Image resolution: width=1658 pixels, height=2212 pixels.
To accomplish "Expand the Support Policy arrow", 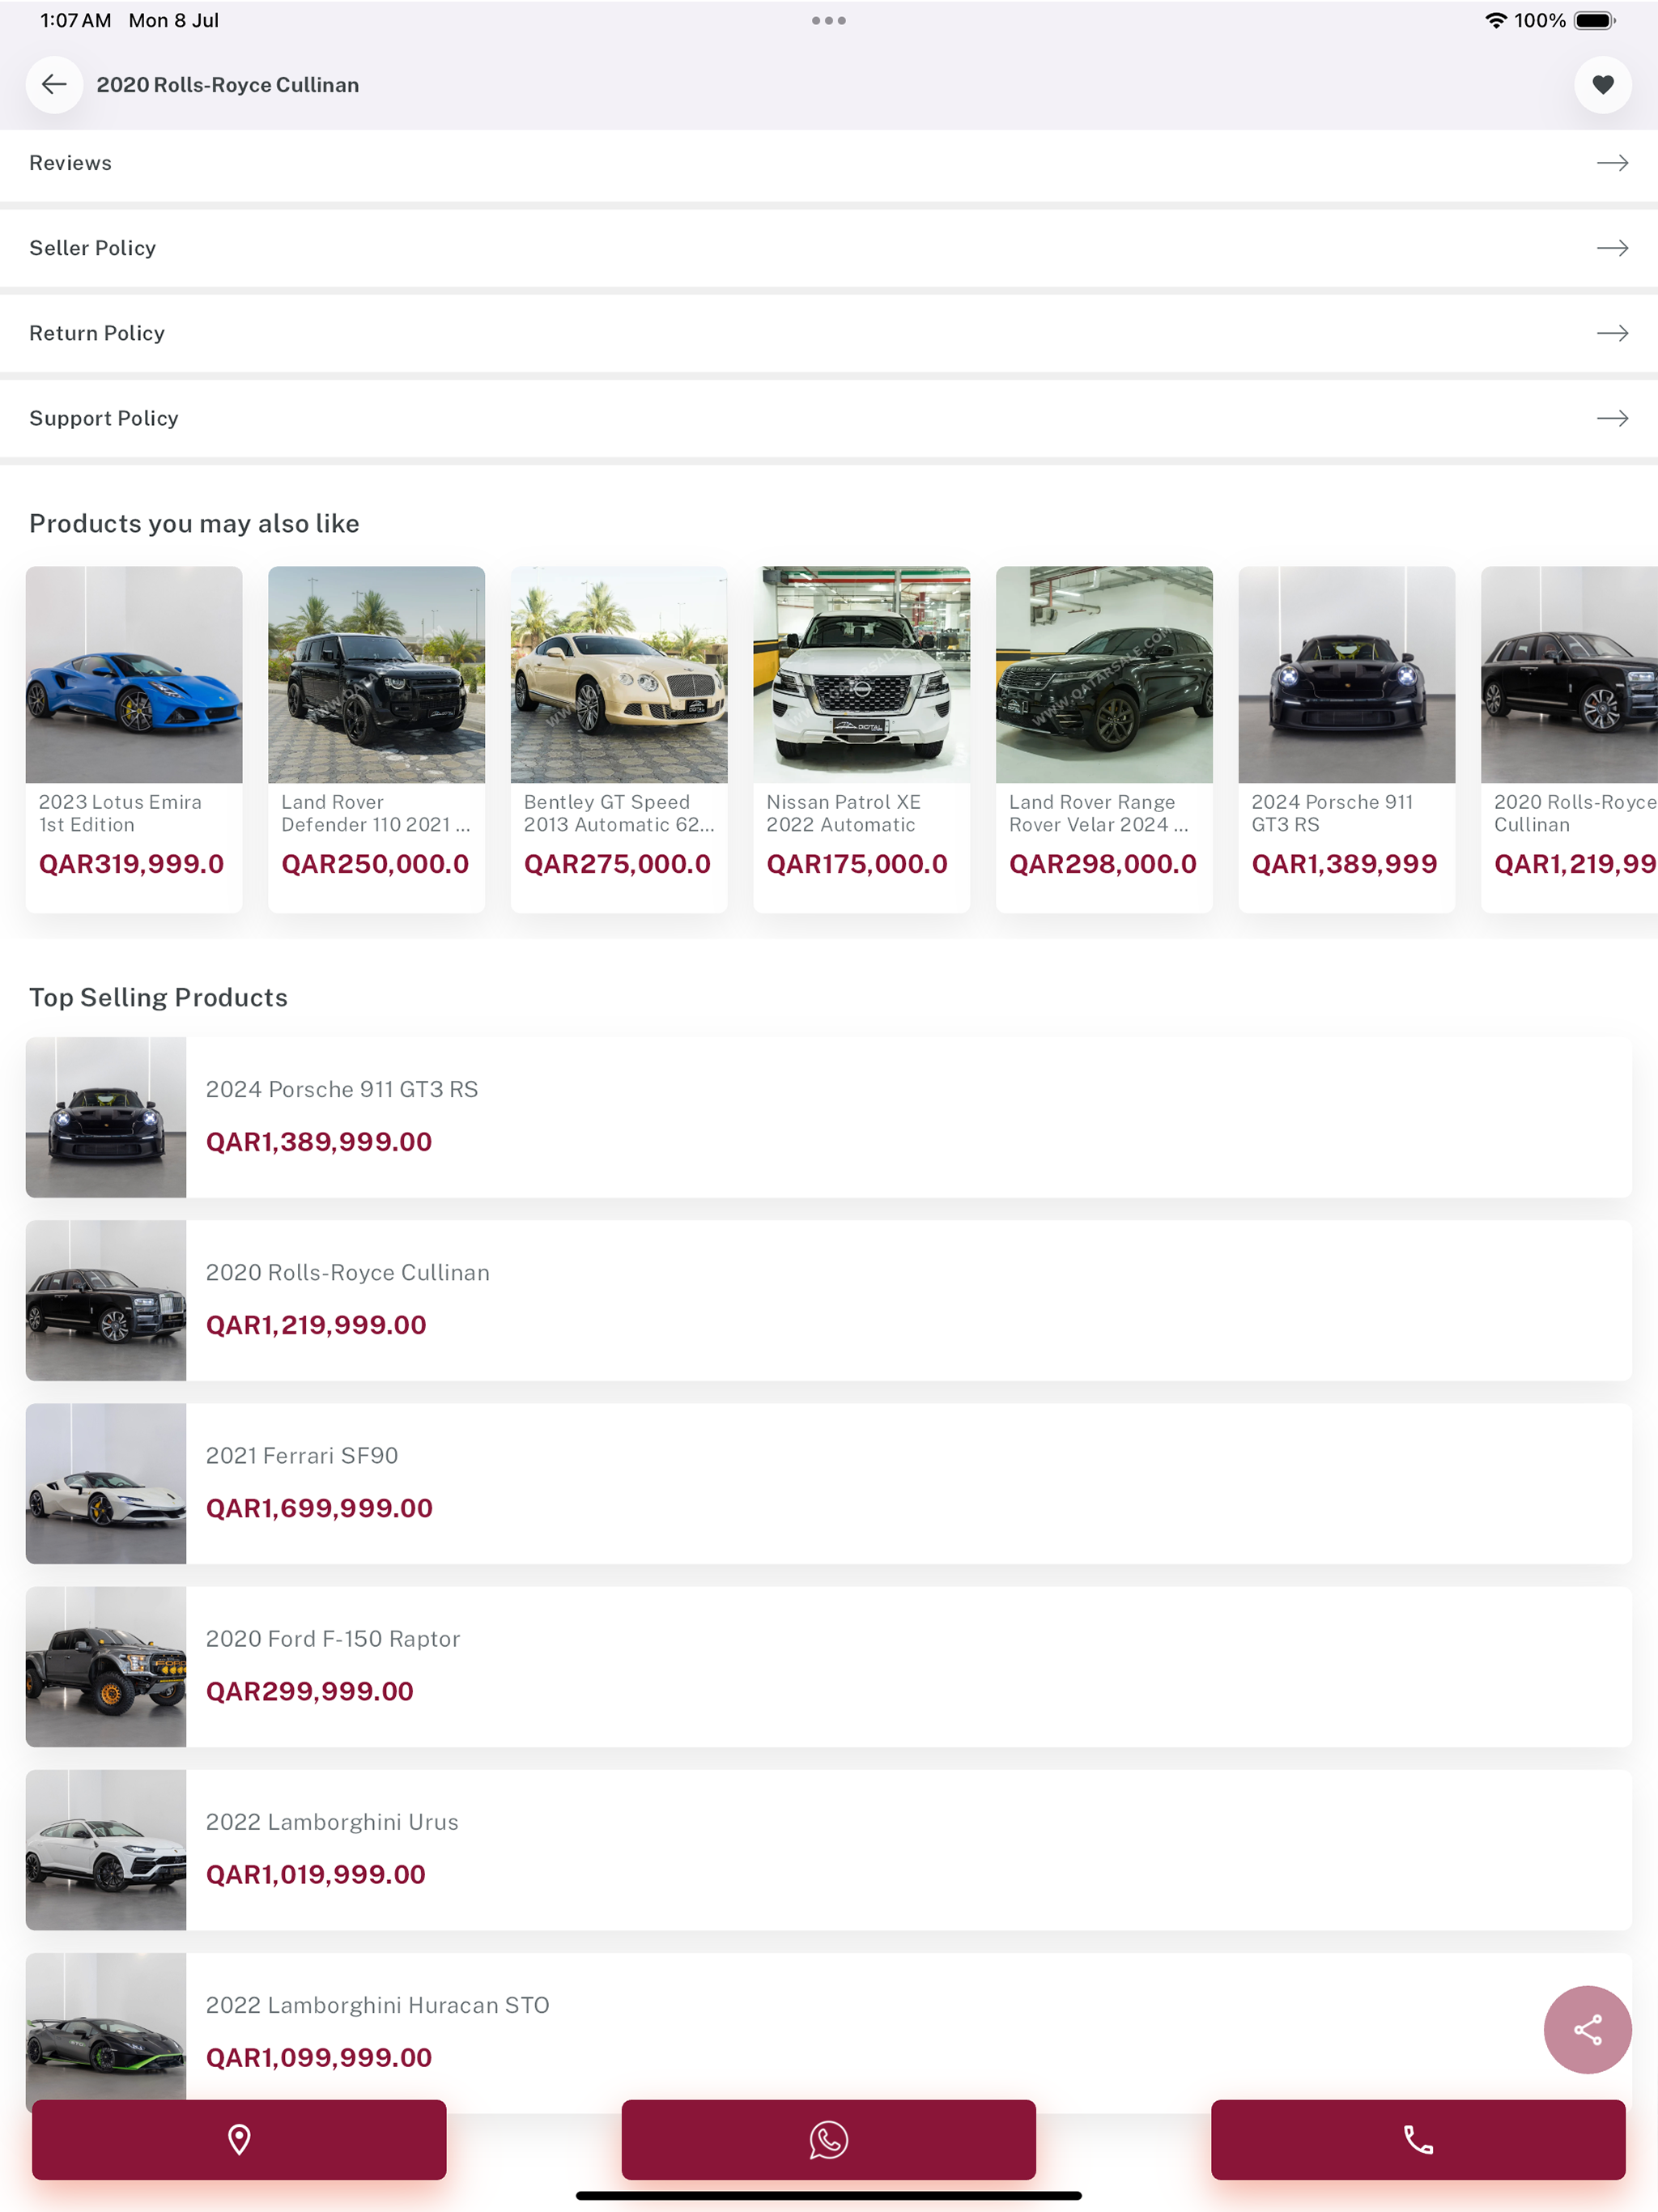I will click(1612, 418).
